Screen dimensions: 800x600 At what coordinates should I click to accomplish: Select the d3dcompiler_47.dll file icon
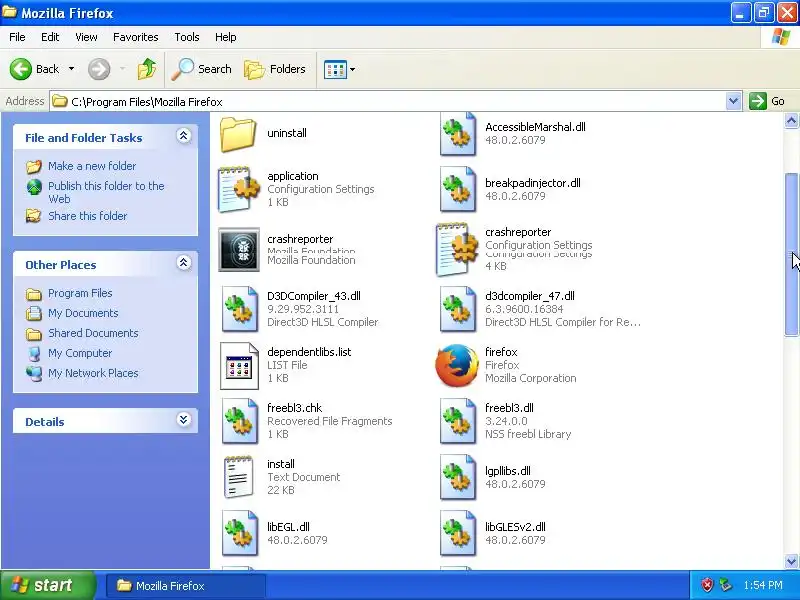pyautogui.click(x=458, y=309)
